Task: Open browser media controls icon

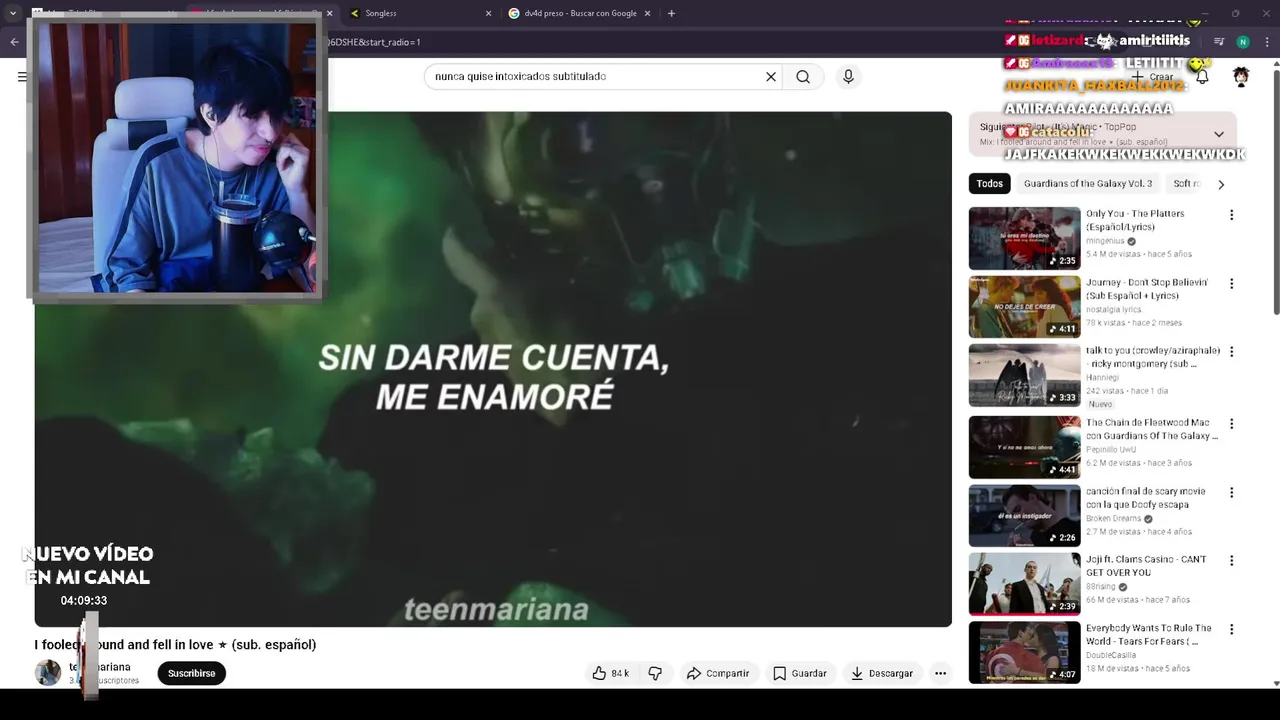Action: 1219,42
